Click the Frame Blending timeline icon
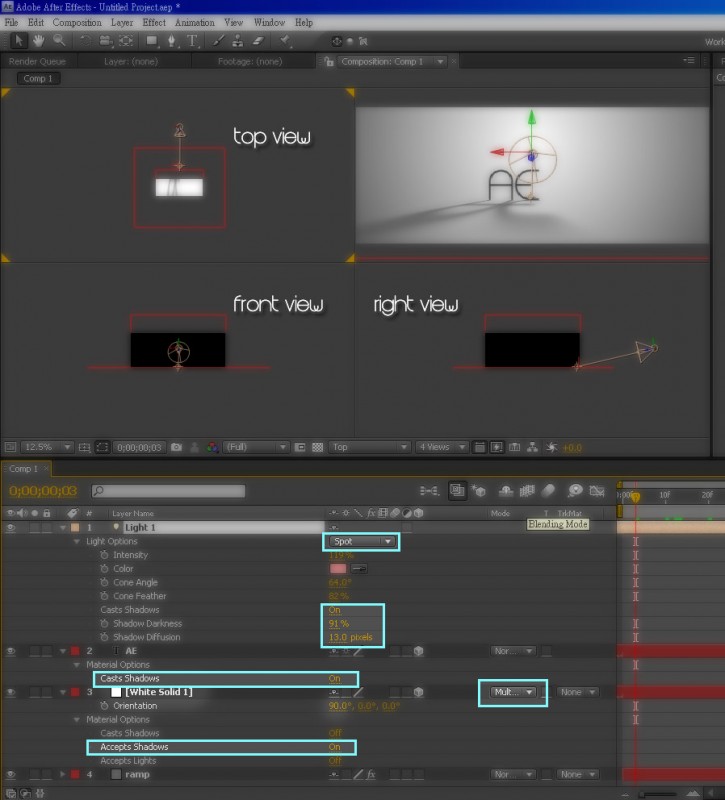 click(527, 491)
